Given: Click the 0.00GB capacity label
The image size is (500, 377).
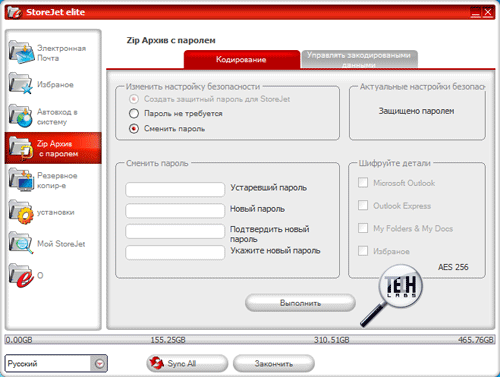Looking at the screenshot, I should click(x=19, y=340).
